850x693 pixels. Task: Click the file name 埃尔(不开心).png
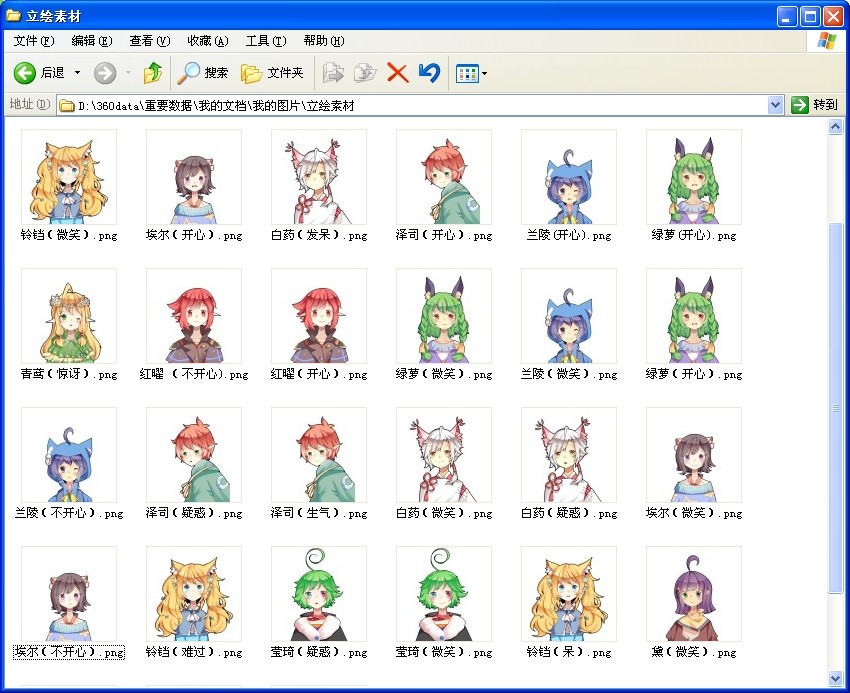(69, 652)
